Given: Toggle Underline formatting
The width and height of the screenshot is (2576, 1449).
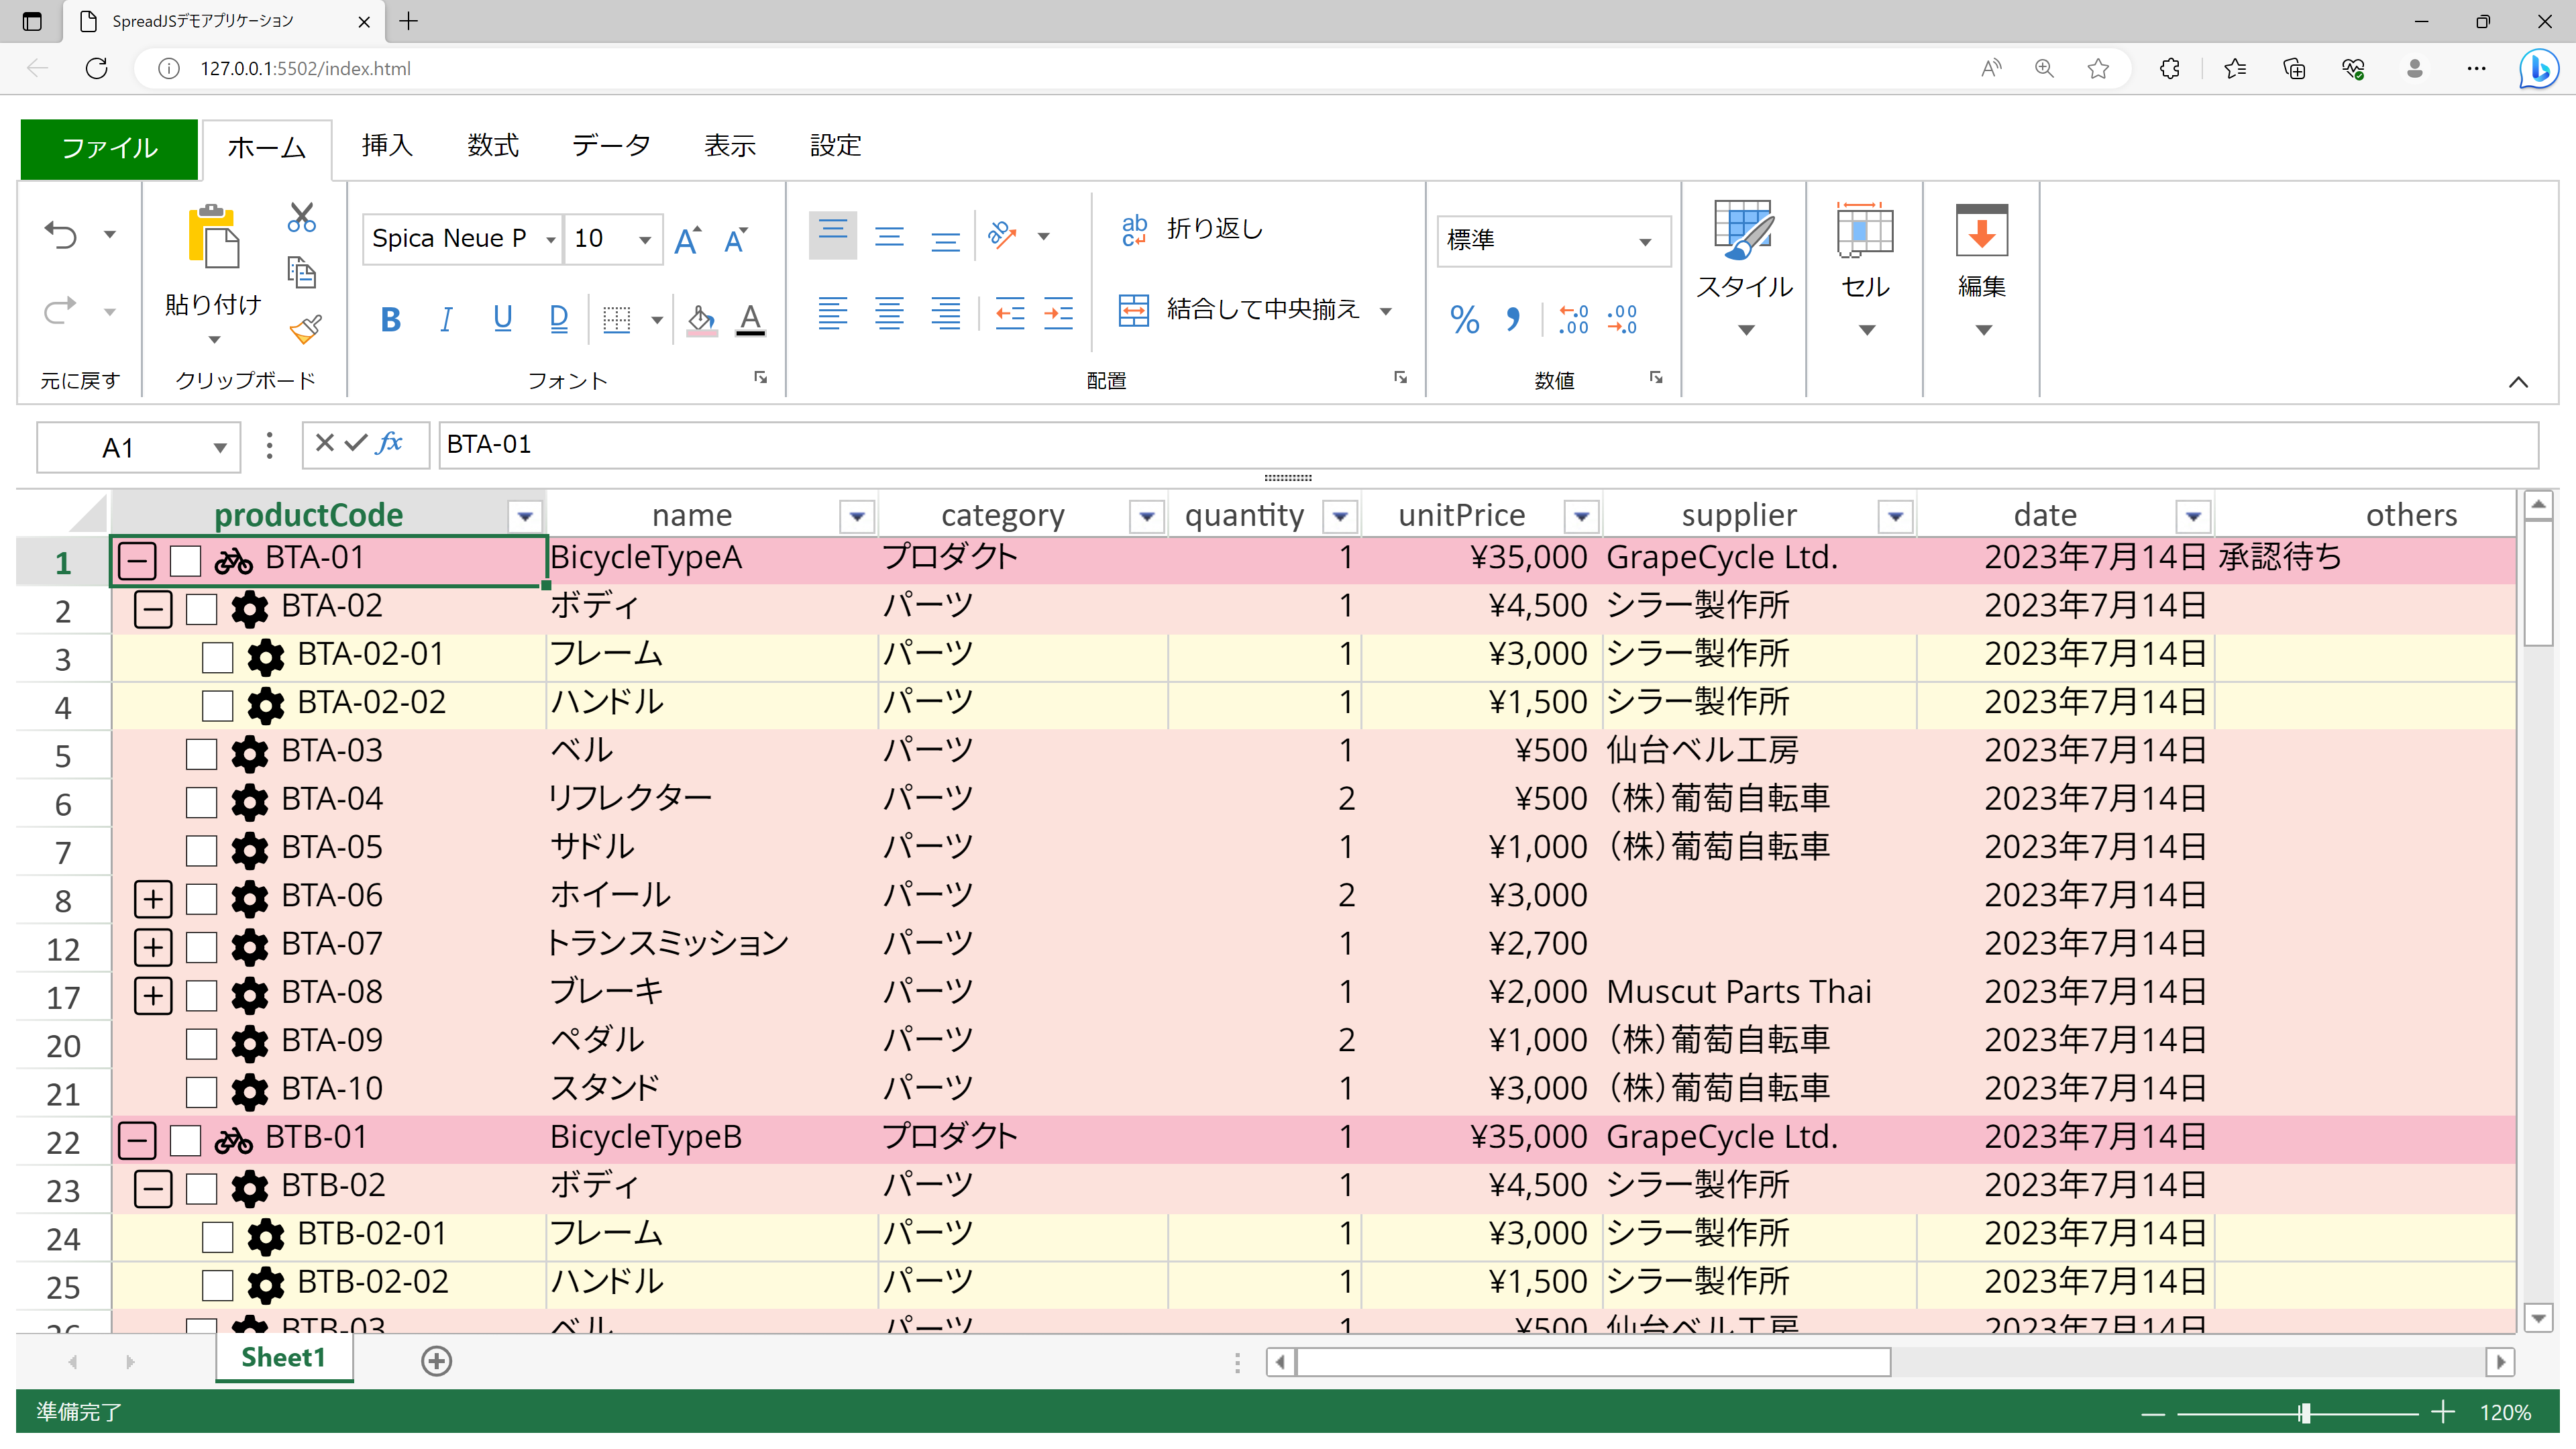Looking at the screenshot, I should pyautogui.click(x=503, y=319).
